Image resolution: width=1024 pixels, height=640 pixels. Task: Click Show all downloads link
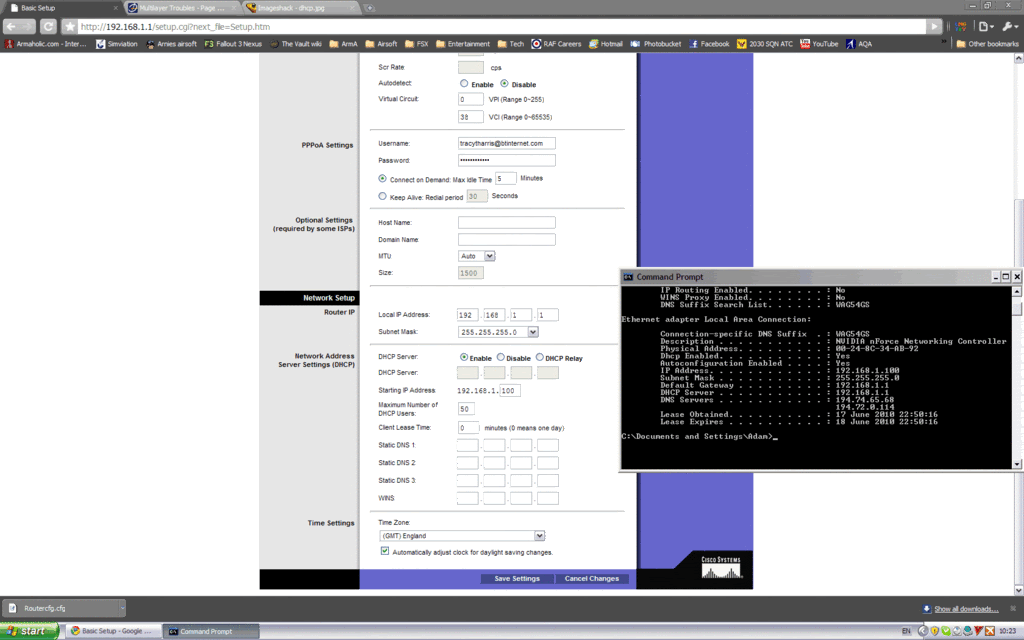965,608
